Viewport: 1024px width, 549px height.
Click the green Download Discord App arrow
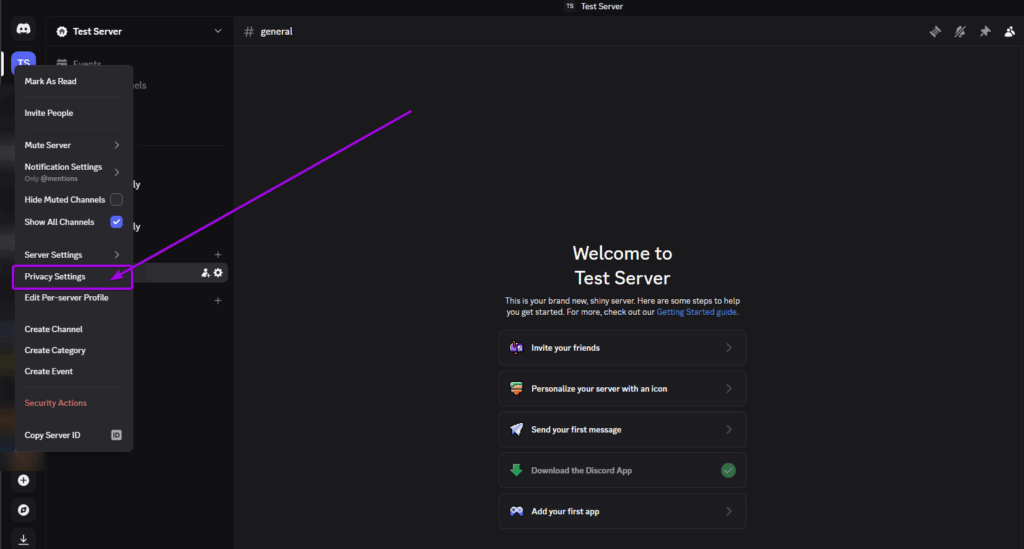(516, 470)
